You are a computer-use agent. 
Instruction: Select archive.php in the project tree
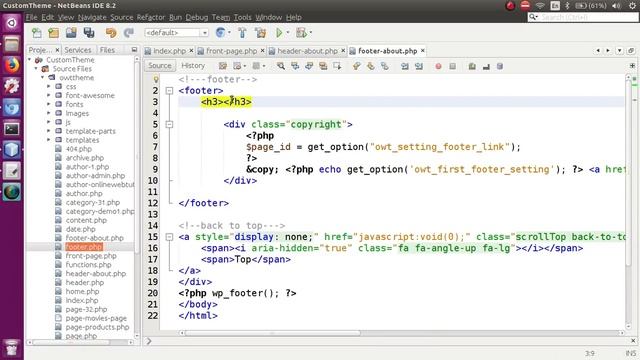[84, 158]
